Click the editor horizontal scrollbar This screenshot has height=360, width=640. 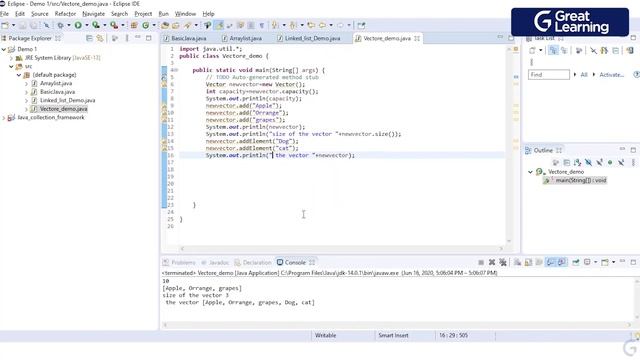tap(341, 248)
